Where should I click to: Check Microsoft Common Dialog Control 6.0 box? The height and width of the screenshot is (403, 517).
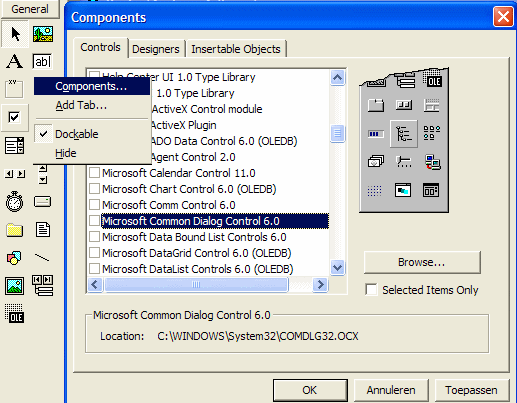pyautogui.click(x=95, y=221)
